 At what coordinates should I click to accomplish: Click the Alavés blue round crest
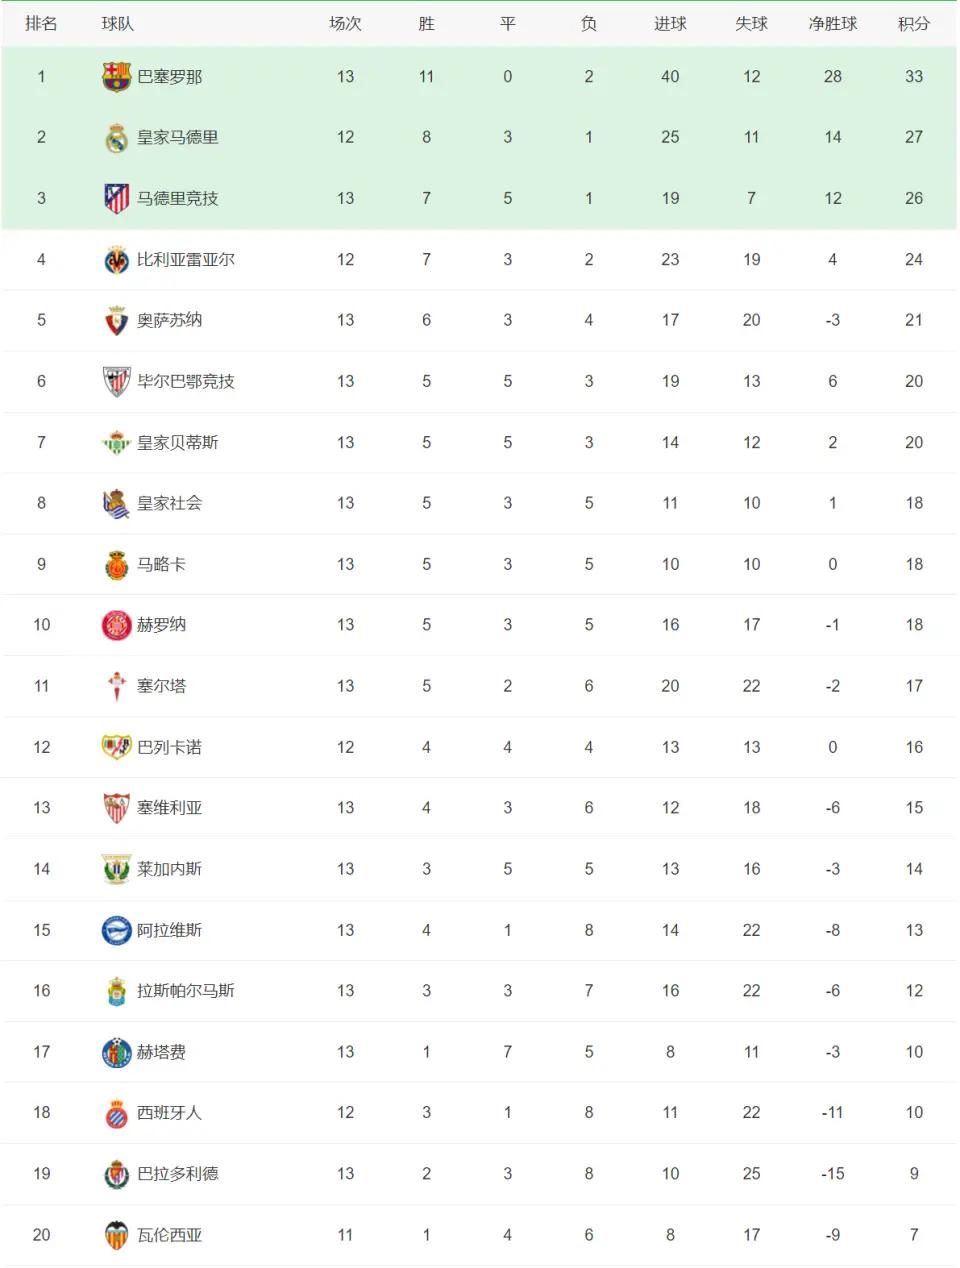tap(117, 930)
